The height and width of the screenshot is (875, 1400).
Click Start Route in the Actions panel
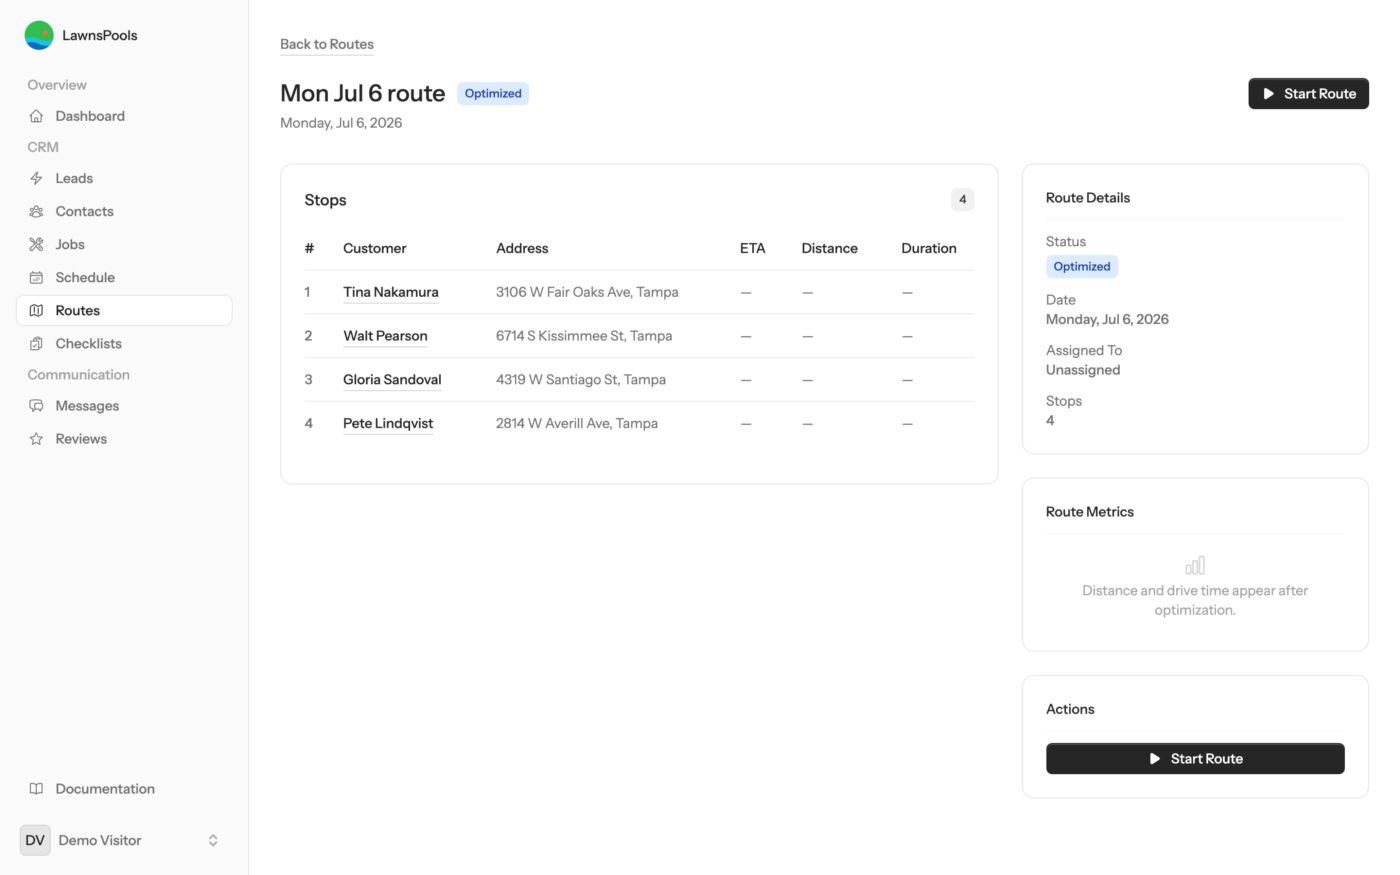pyautogui.click(x=1195, y=758)
